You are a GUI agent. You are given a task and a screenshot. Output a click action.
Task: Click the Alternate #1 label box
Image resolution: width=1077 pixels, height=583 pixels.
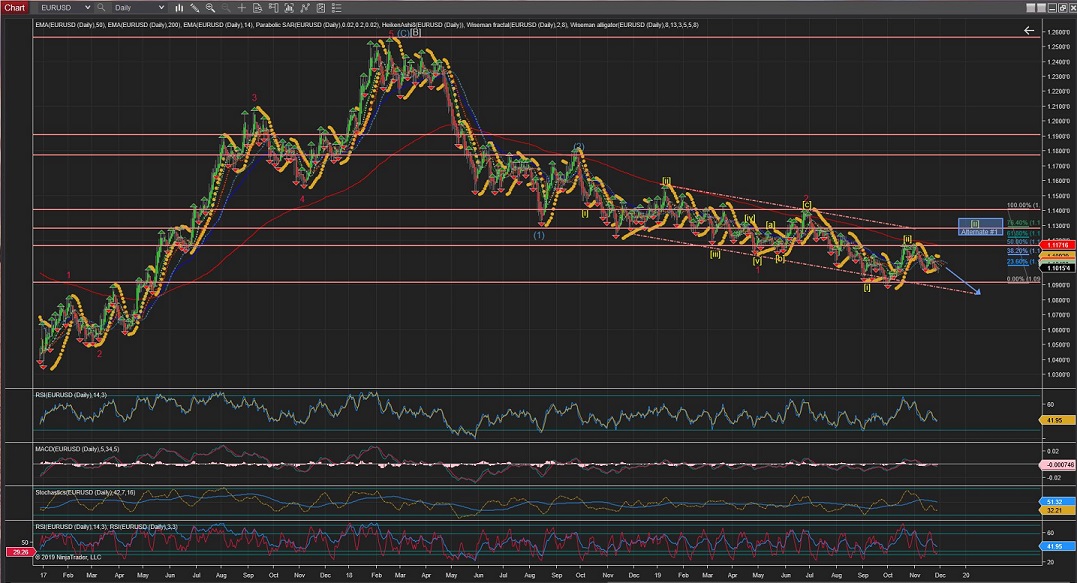click(x=980, y=231)
